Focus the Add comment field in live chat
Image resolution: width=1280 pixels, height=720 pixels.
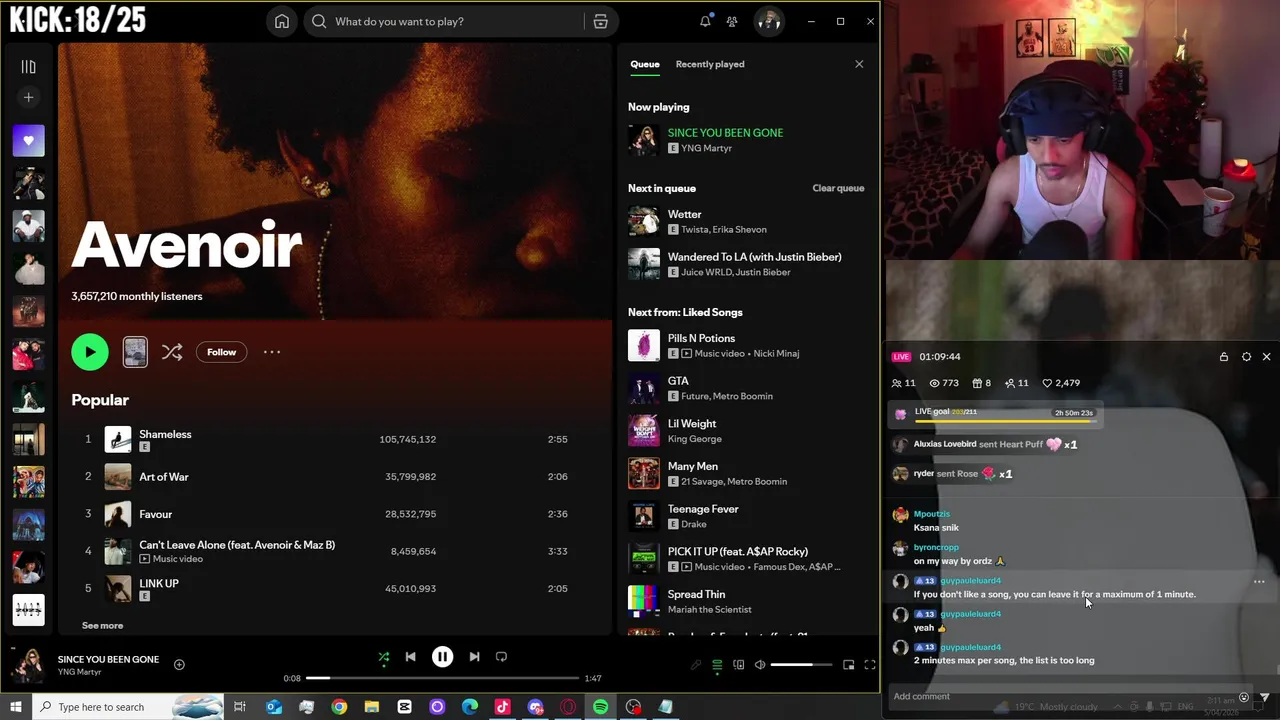click(1060, 696)
